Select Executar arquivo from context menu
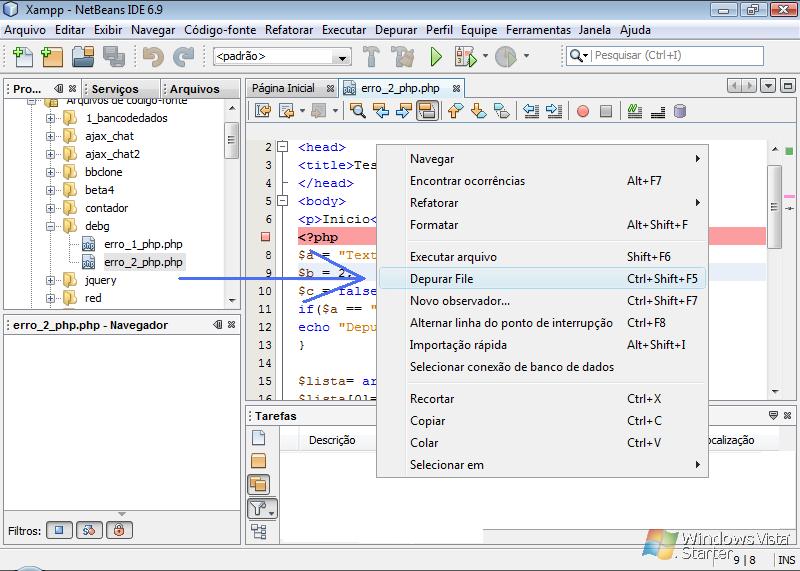Image resolution: width=800 pixels, height=571 pixels. coord(542,257)
